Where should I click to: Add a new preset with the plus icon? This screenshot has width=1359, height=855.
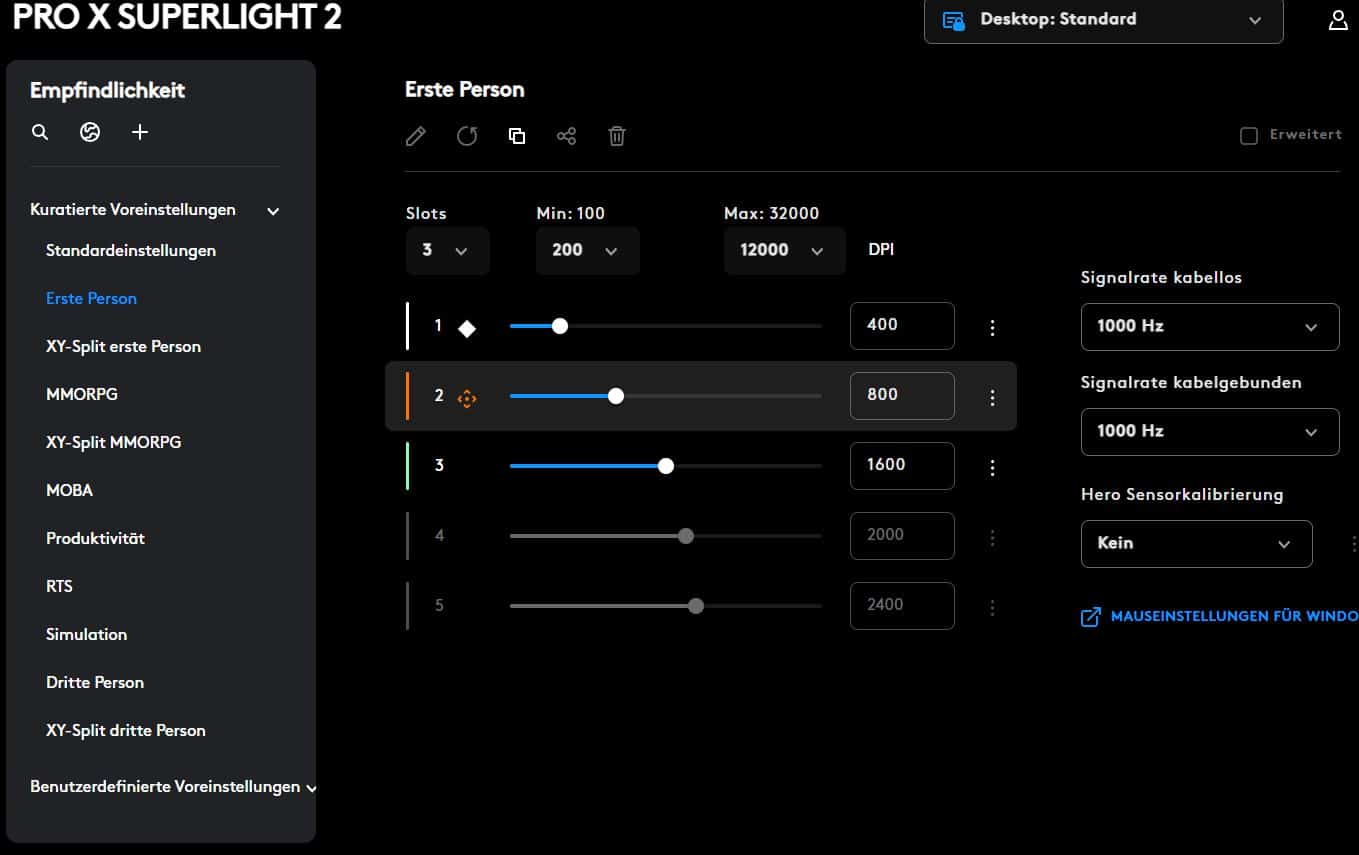pos(140,132)
